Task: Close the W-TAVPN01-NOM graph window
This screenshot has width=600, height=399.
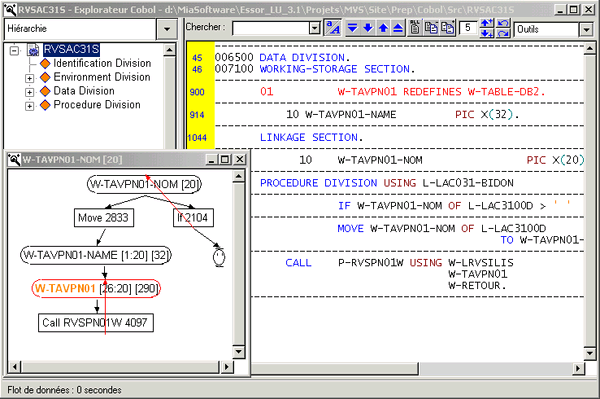Action: click(240, 159)
